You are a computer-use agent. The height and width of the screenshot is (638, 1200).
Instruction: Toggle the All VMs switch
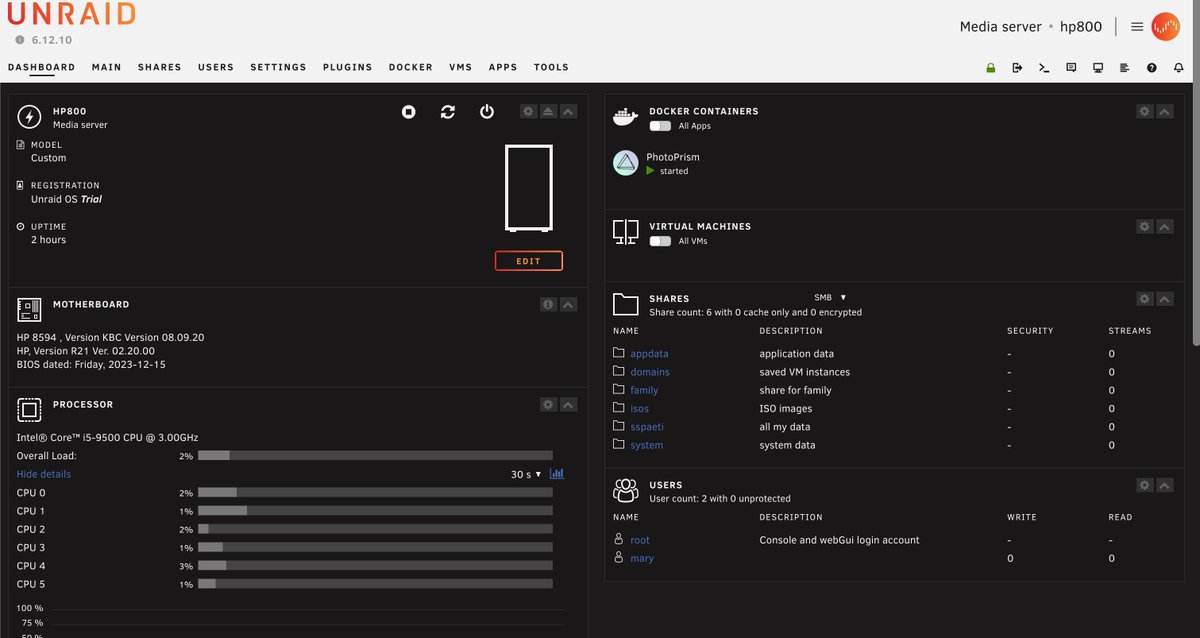click(x=659, y=241)
